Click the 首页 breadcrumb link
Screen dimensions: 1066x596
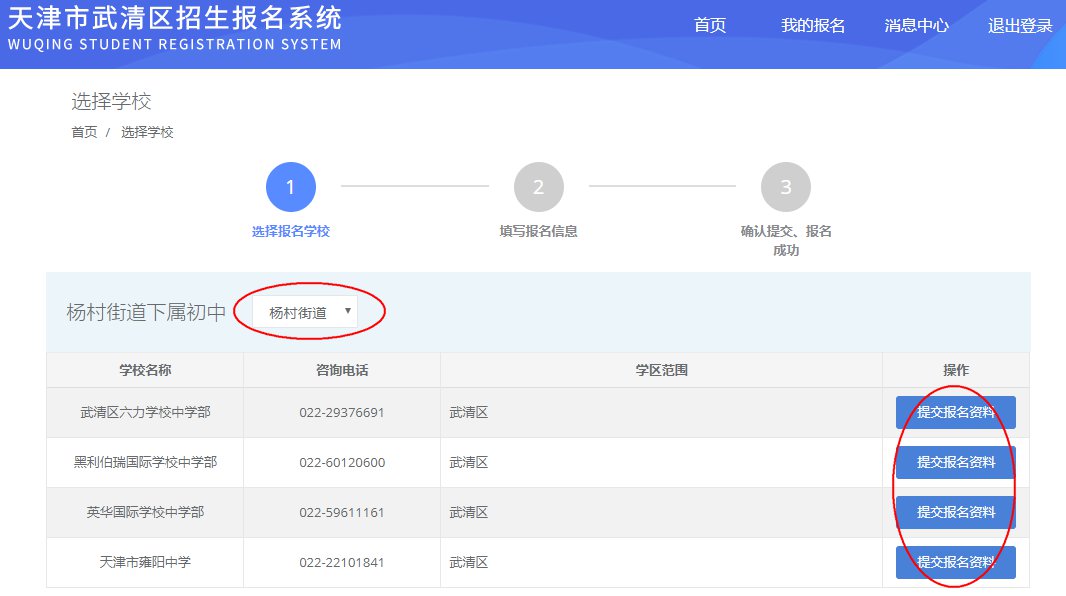point(84,132)
